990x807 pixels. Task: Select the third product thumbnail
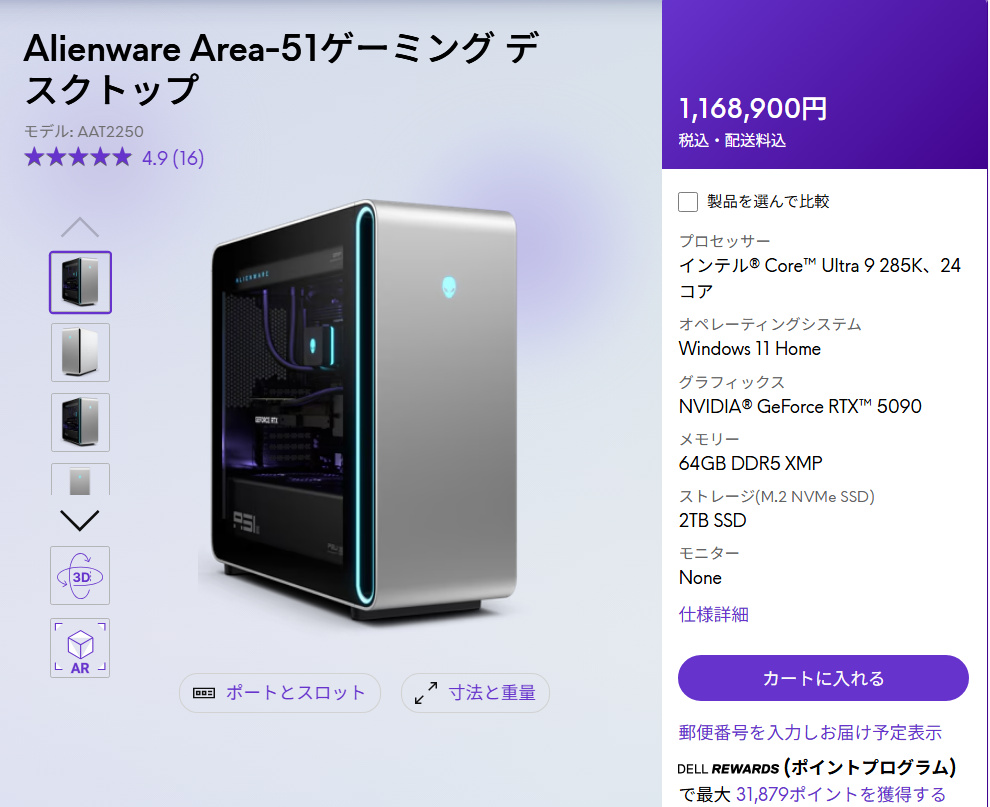click(x=80, y=422)
